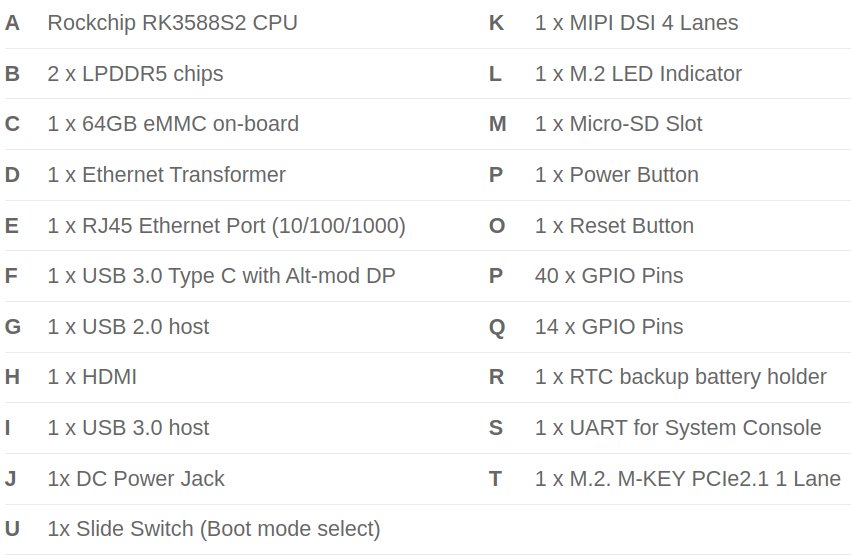Image resolution: width=851 pixels, height=558 pixels.
Task: Click the Rockchip RK3588S2 CPU text
Action: point(172,22)
